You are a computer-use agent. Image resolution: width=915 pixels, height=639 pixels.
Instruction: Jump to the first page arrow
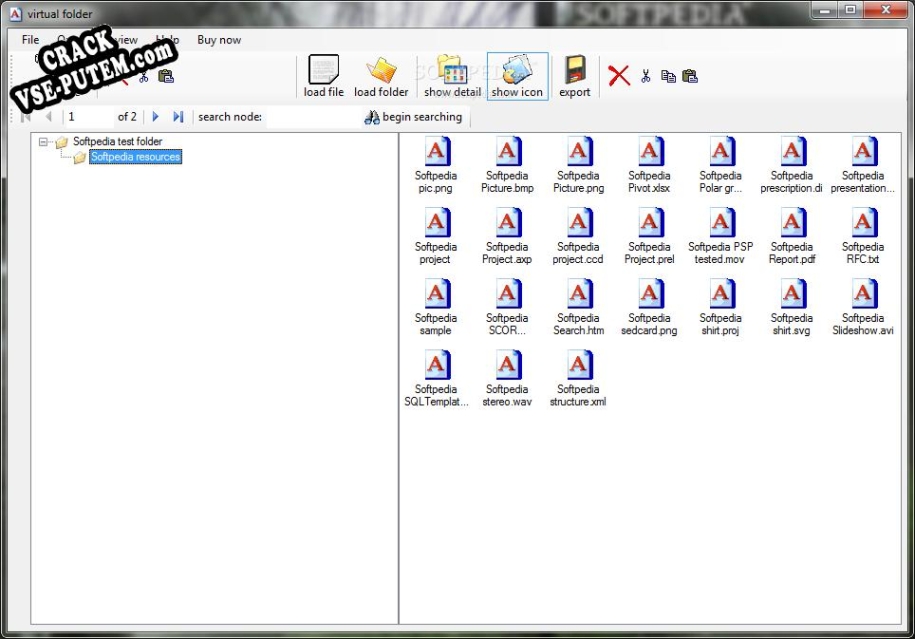pos(26,117)
